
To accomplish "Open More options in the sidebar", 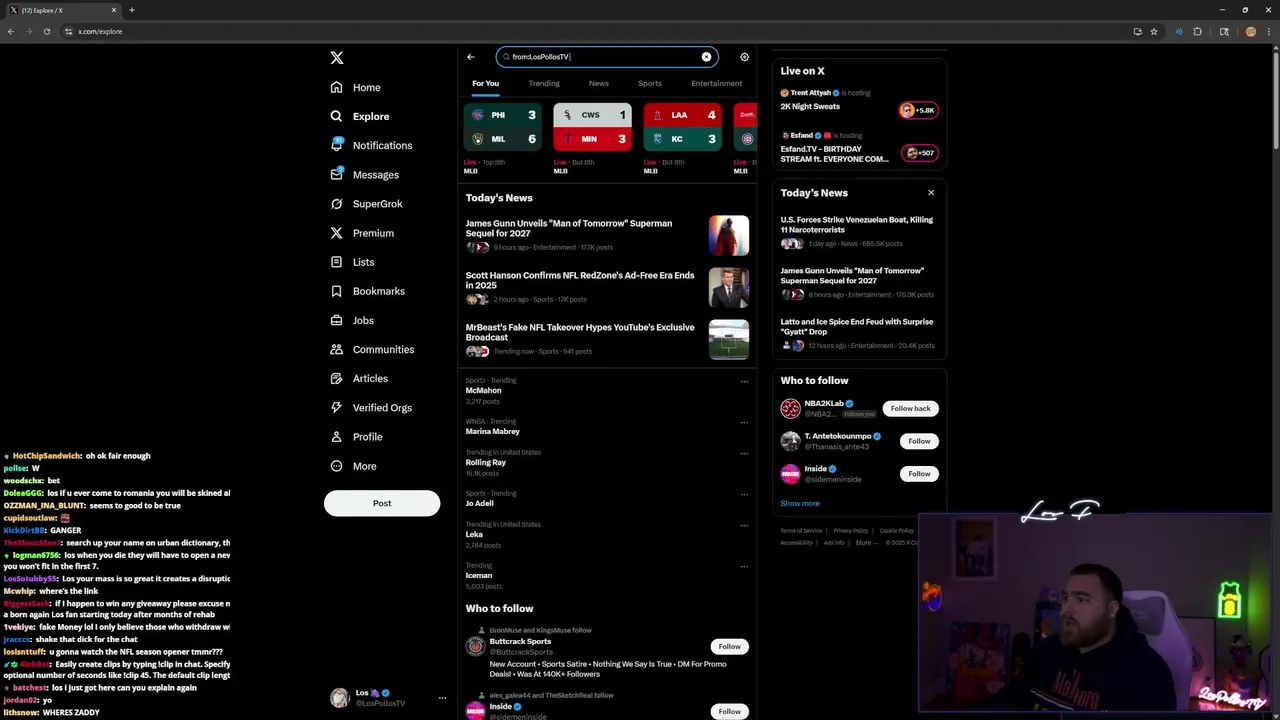I will 354,466.
